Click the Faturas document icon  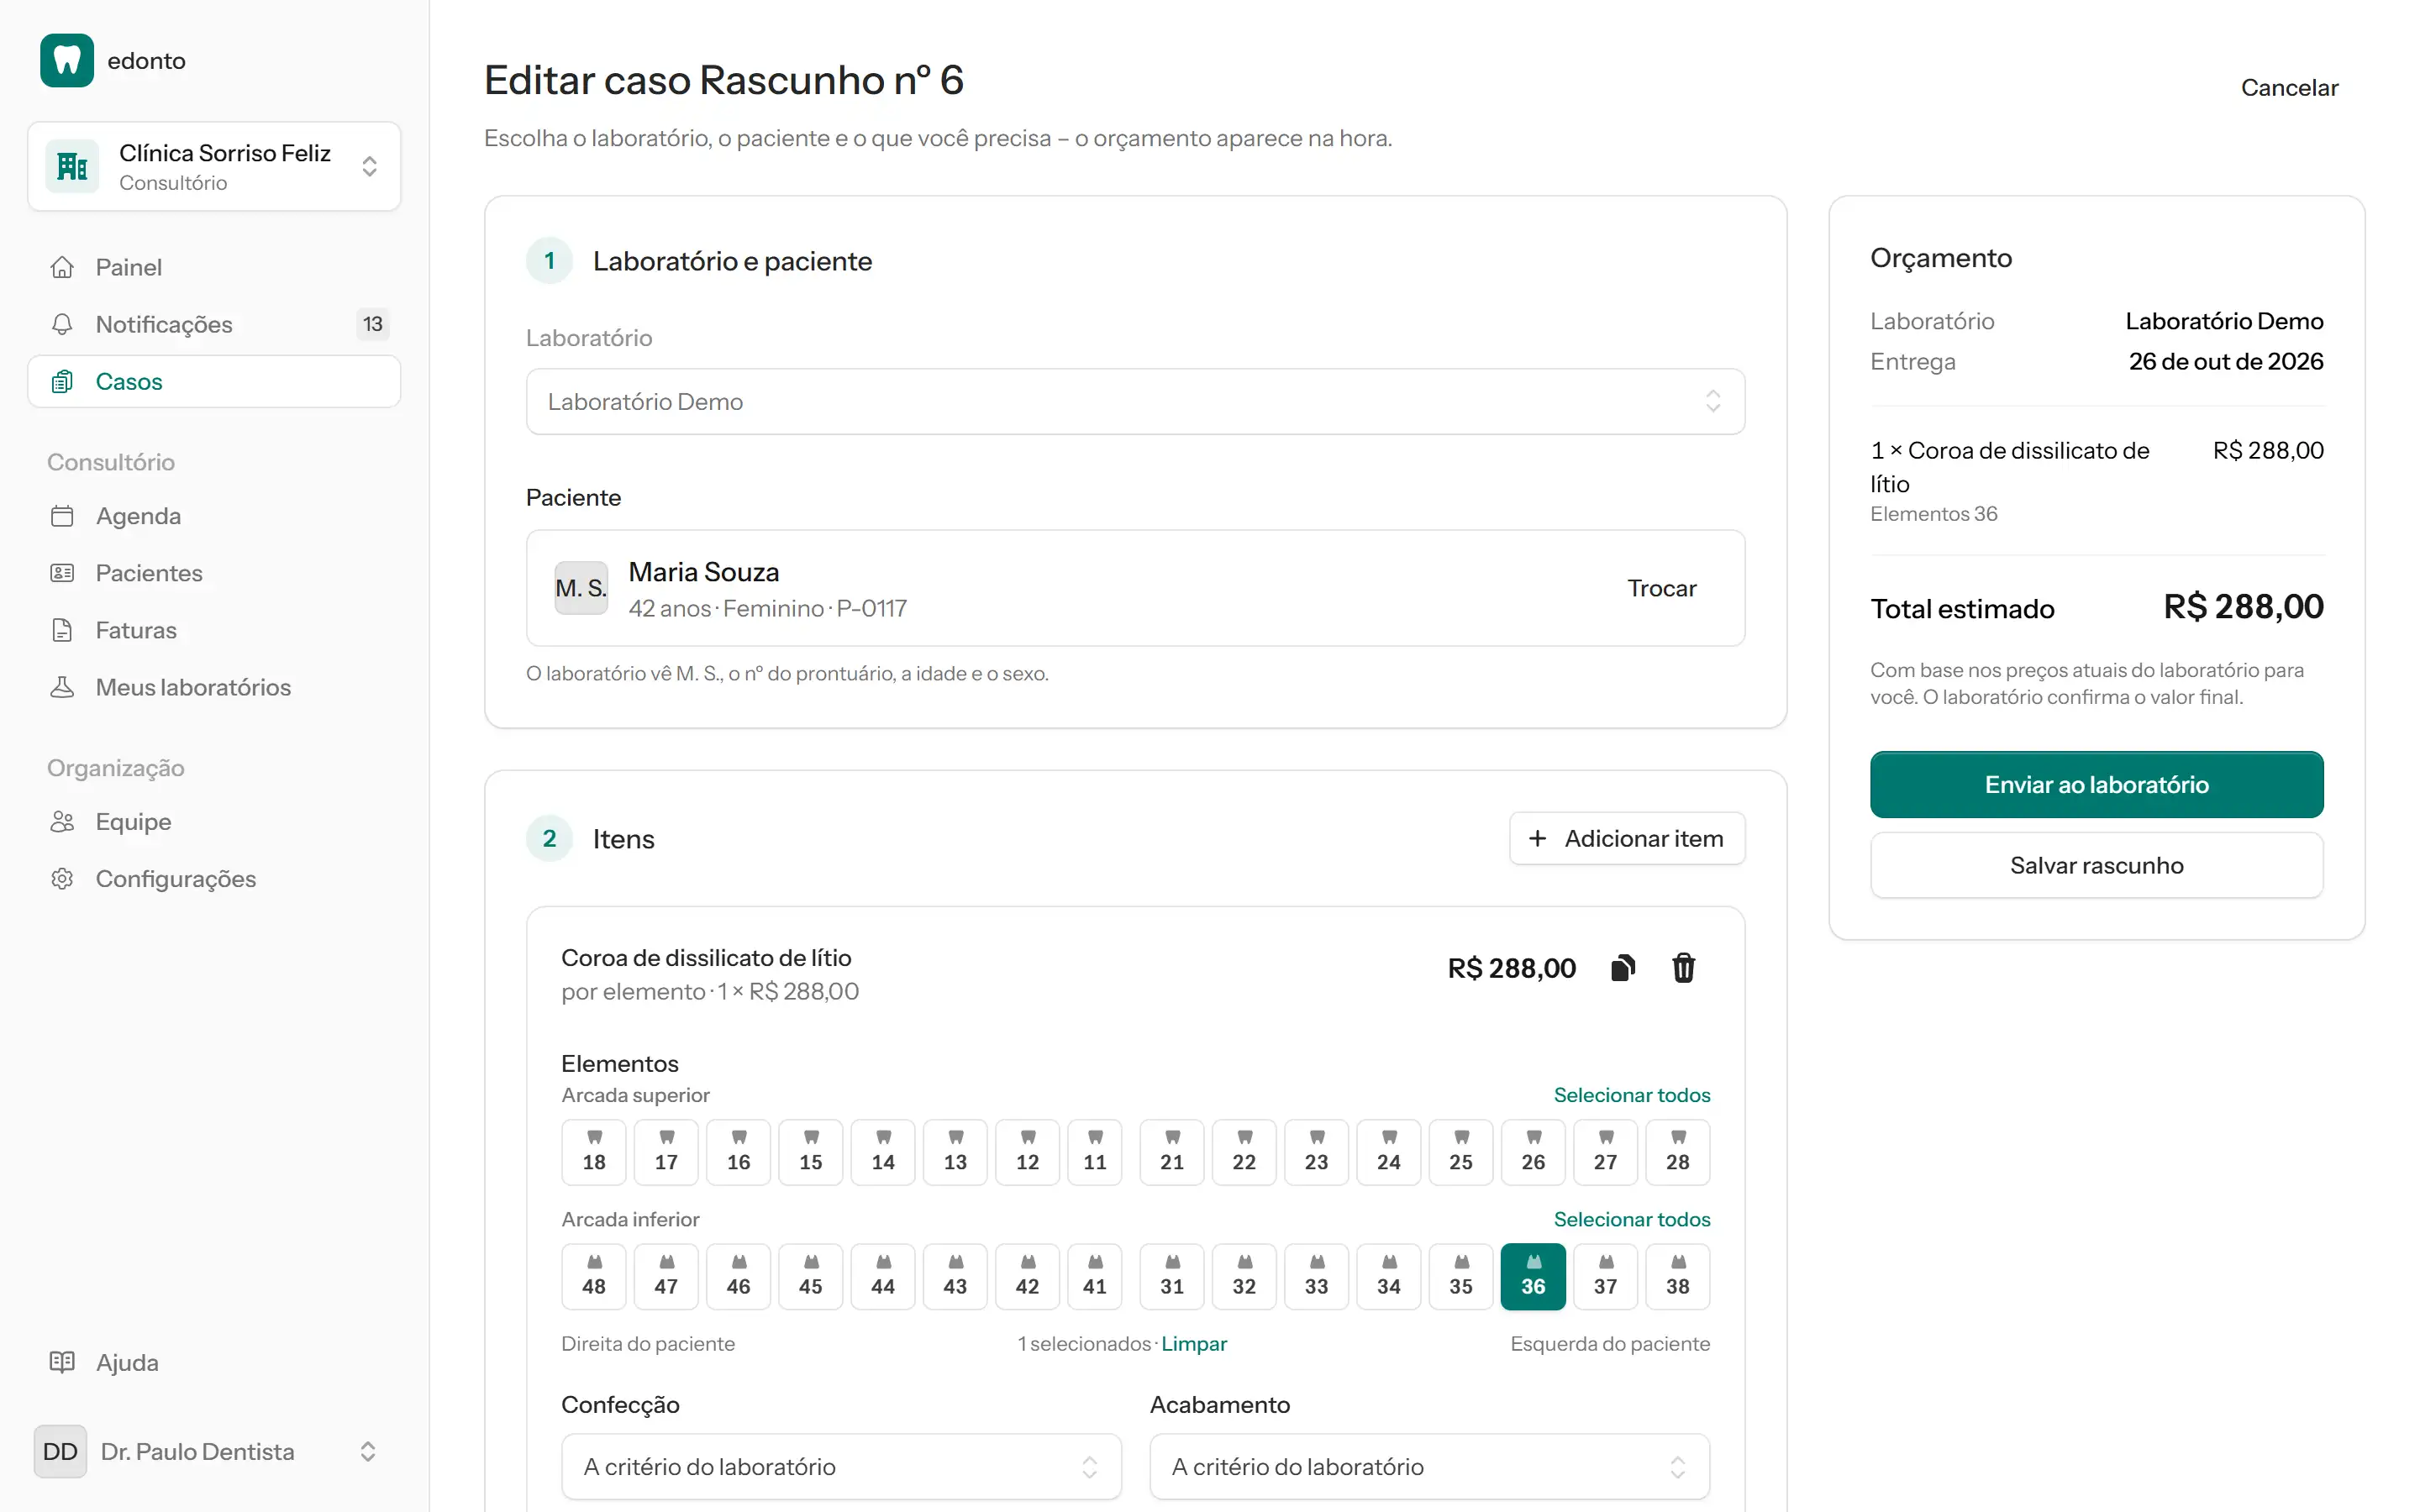click(x=62, y=630)
